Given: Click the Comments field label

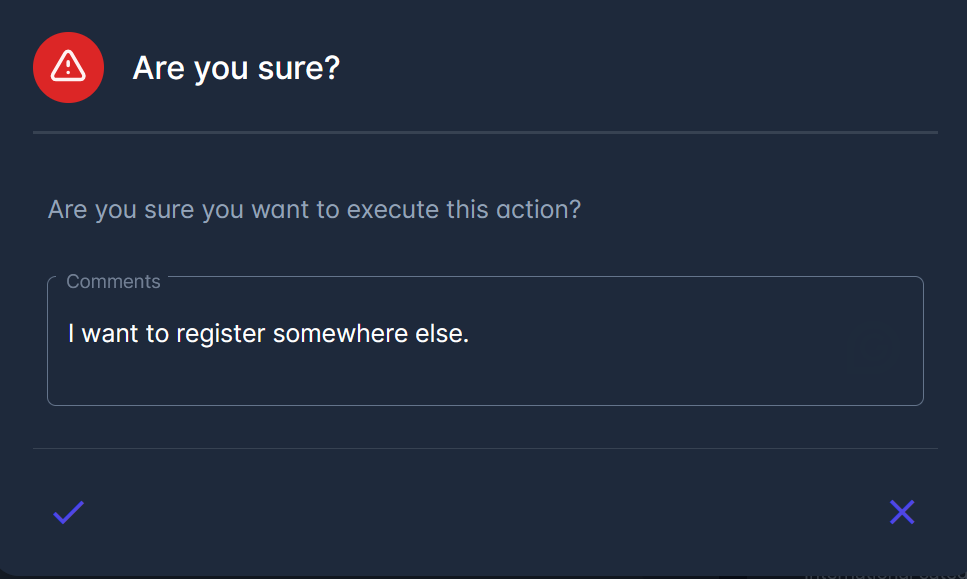Looking at the screenshot, I should [x=113, y=281].
